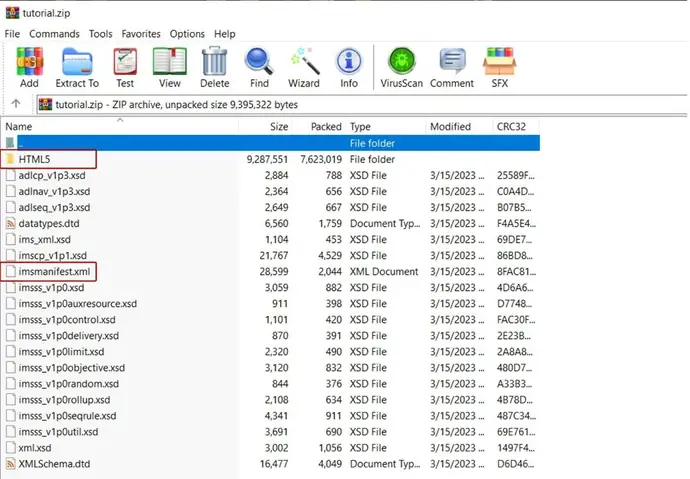690x479 pixels.
Task: Click the XMLSchema.dtd file icon
Action: 11,464
